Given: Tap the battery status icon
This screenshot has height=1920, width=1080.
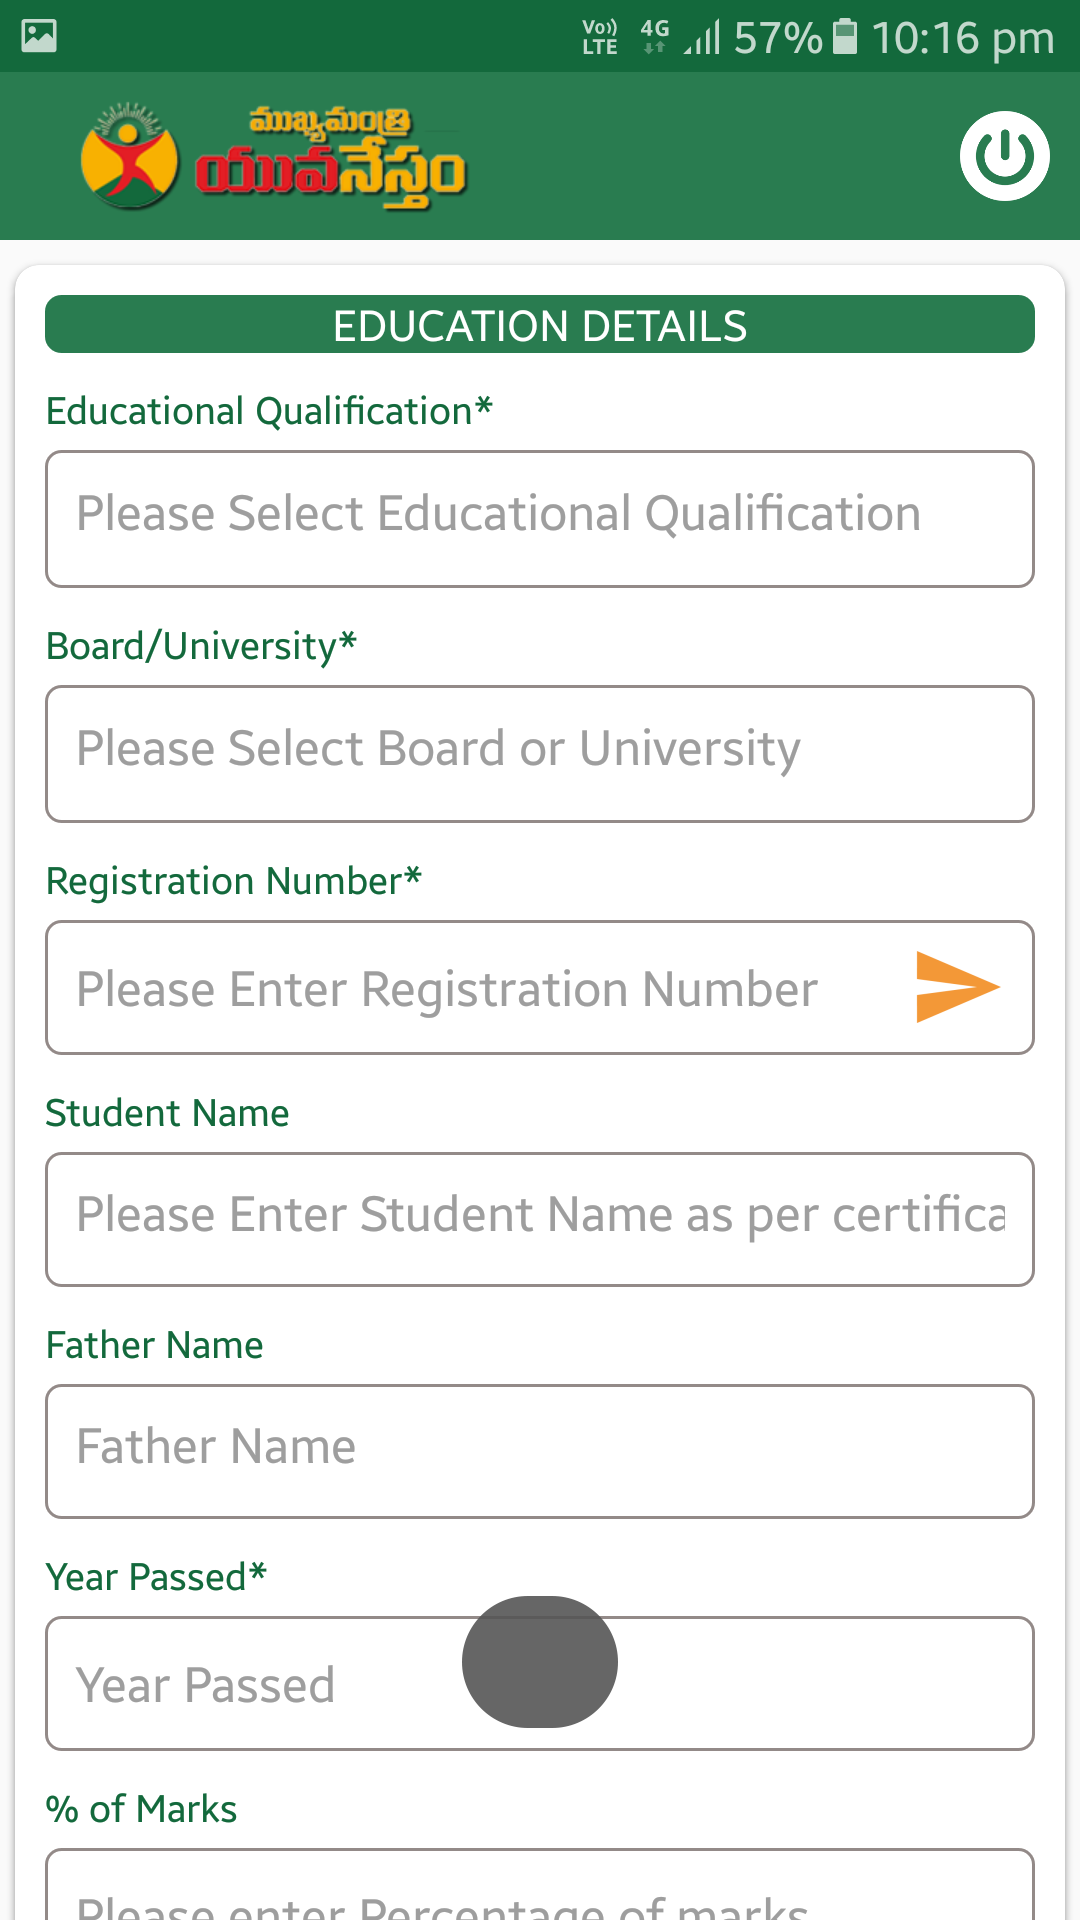Looking at the screenshot, I should [845, 36].
